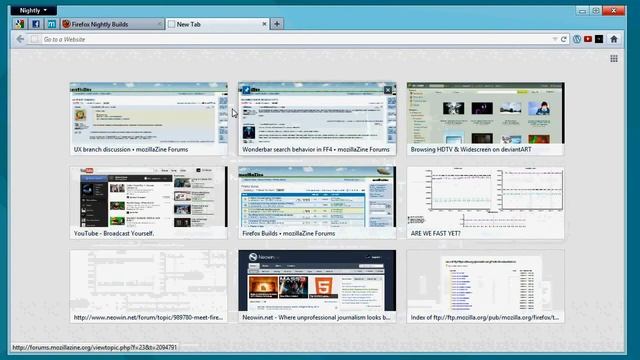
Task: Go to the Home page icon
Action: (614, 39)
